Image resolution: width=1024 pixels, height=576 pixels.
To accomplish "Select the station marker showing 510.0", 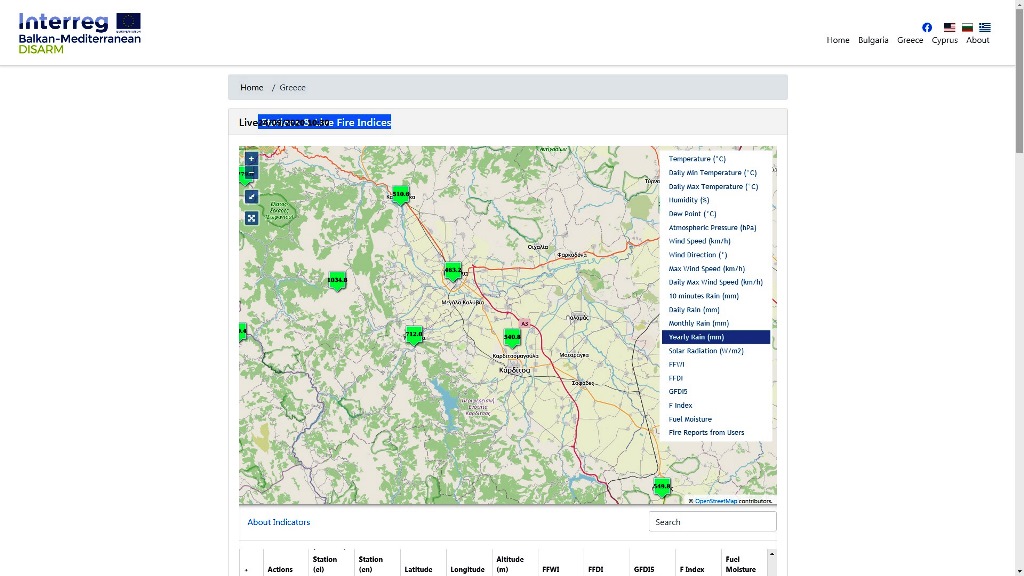I will click(x=400, y=195).
